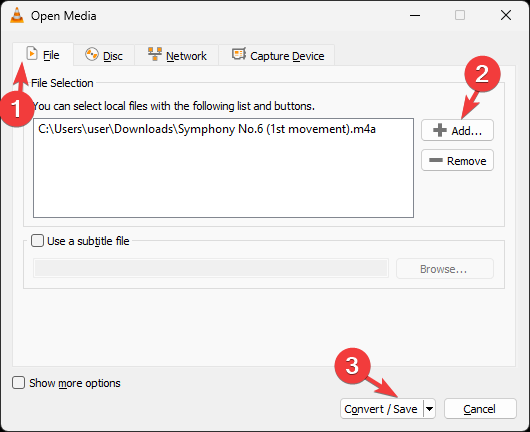Tick the 'Show more options' checkbox
The image size is (530, 432).
coord(18,383)
